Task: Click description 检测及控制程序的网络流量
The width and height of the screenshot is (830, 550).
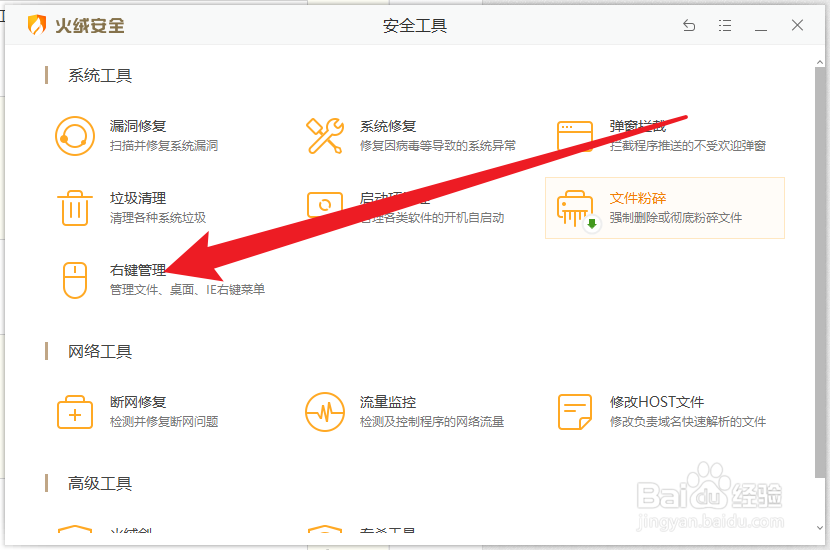Action: coord(432,421)
